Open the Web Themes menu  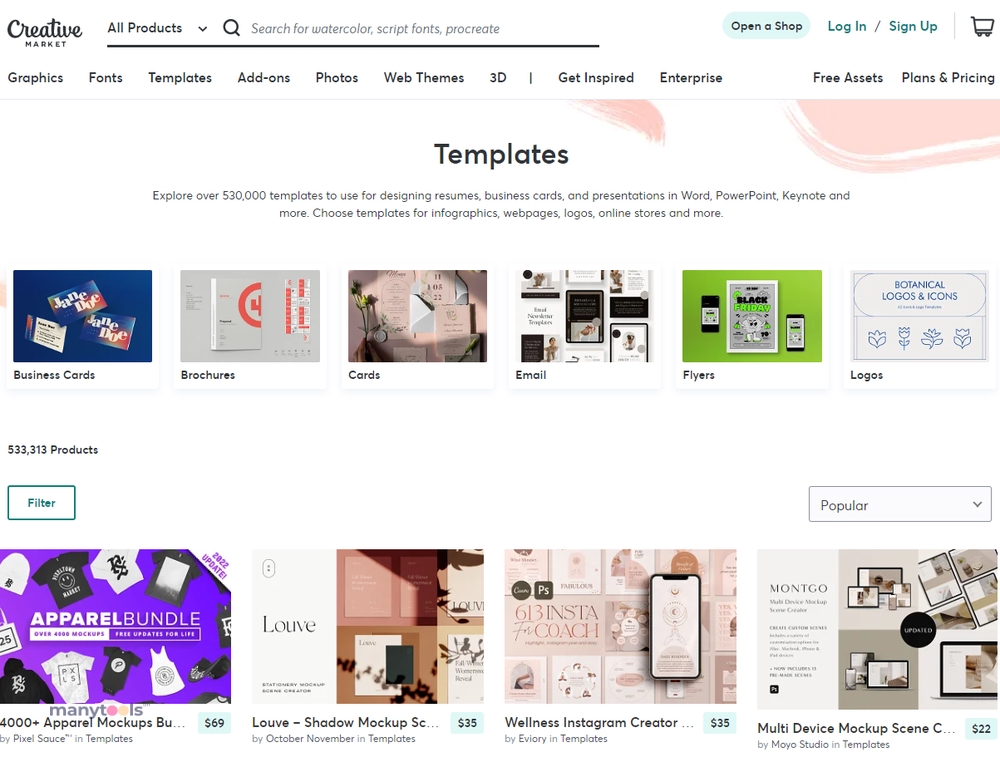click(423, 78)
